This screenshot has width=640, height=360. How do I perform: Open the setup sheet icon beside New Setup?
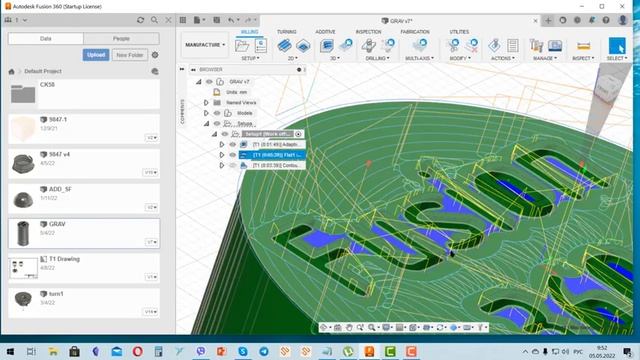(261, 46)
